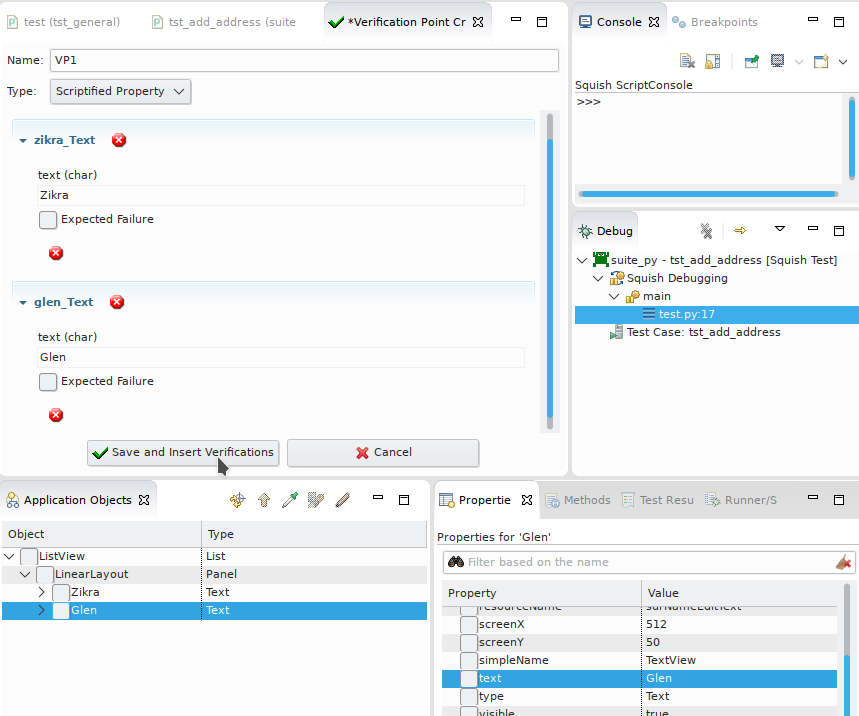Image resolution: width=859 pixels, height=716 pixels.
Task: Click Save and Insert Verifications button
Action: click(183, 453)
